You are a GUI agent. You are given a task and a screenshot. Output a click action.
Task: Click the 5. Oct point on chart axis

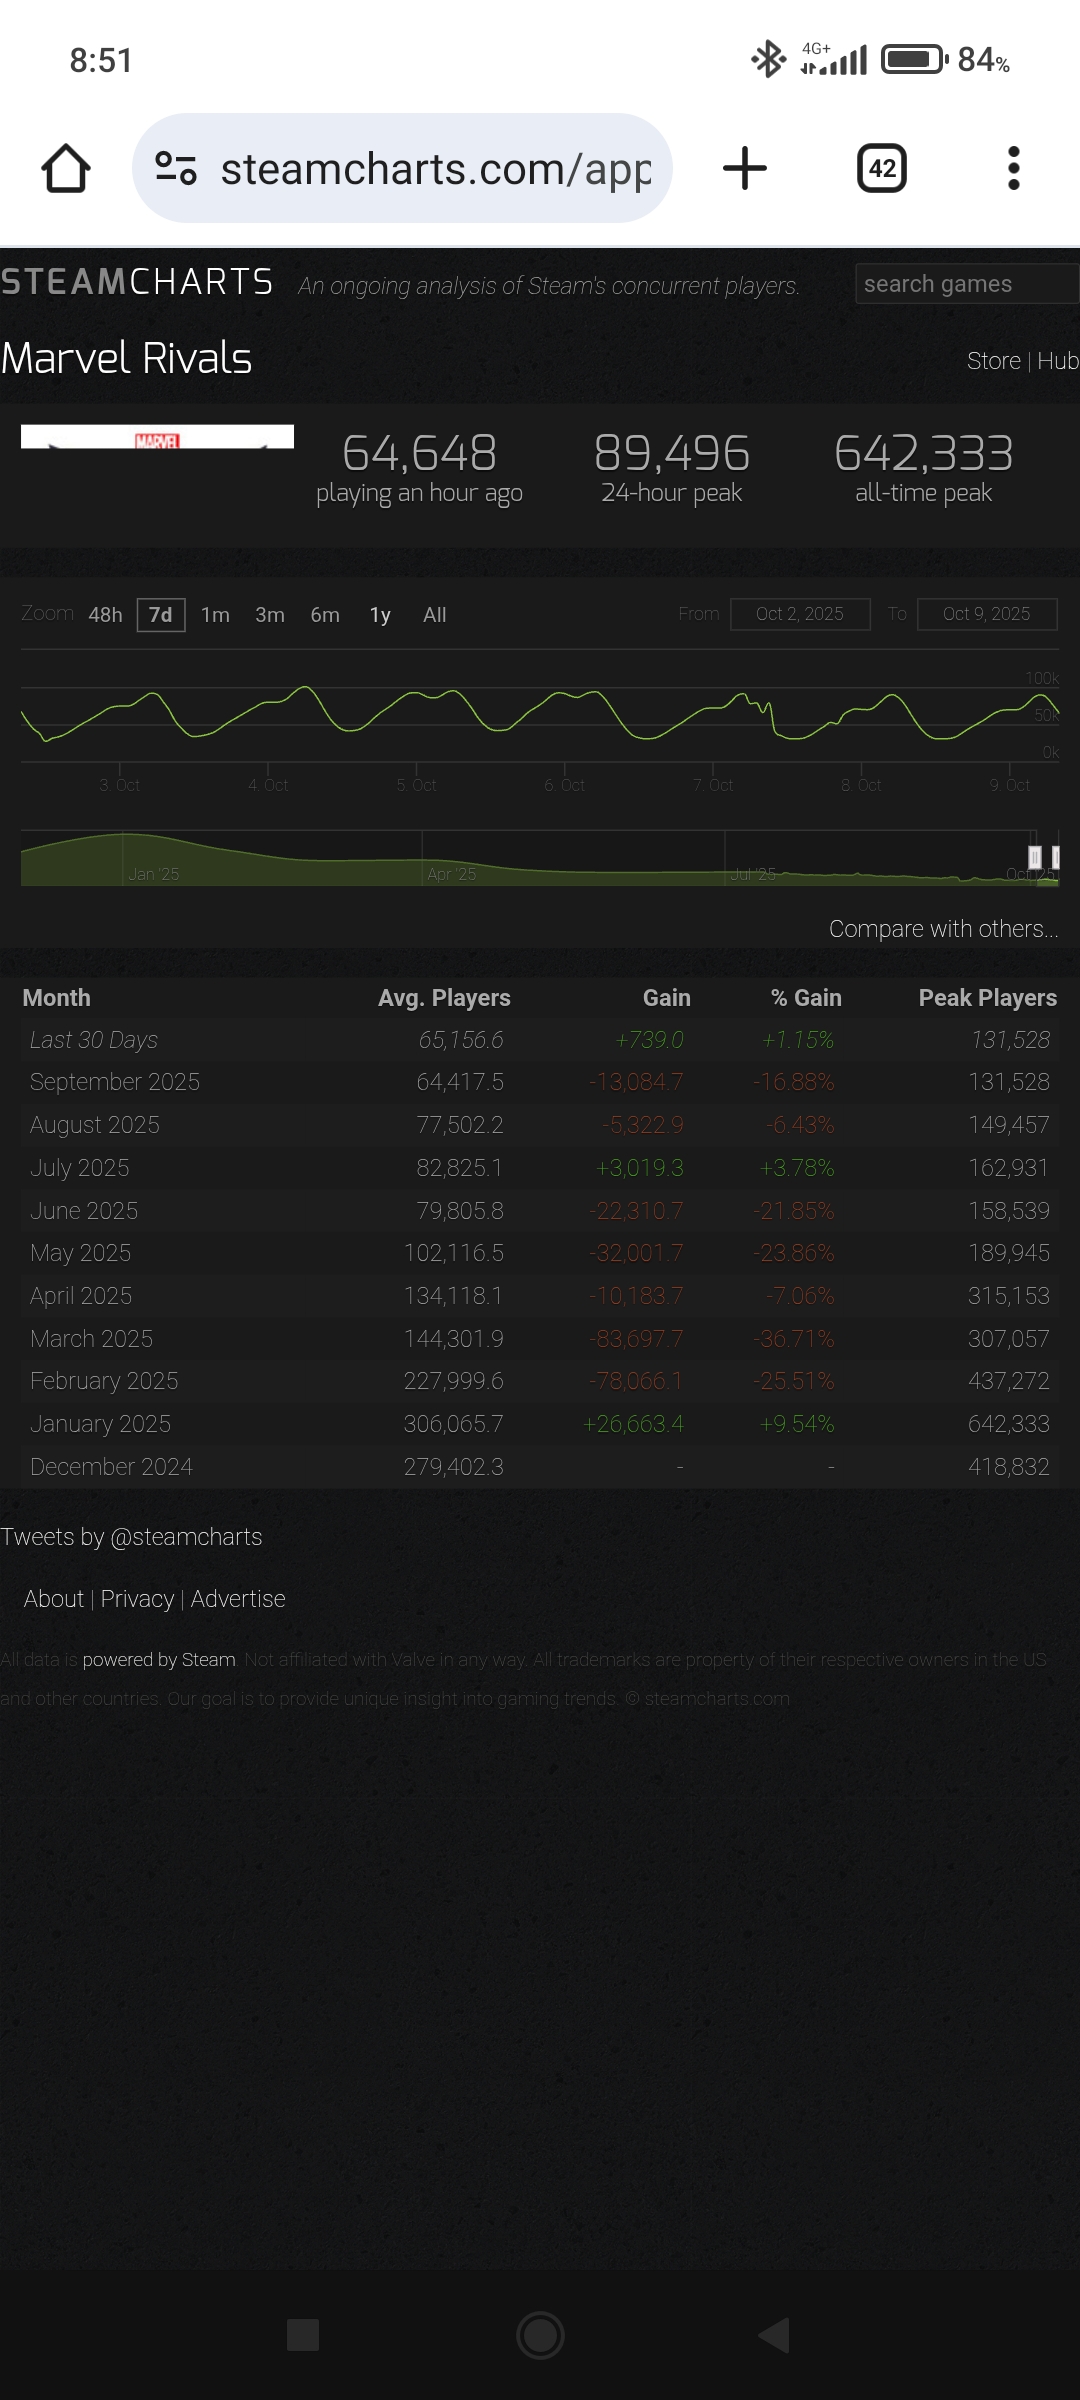tap(416, 785)
